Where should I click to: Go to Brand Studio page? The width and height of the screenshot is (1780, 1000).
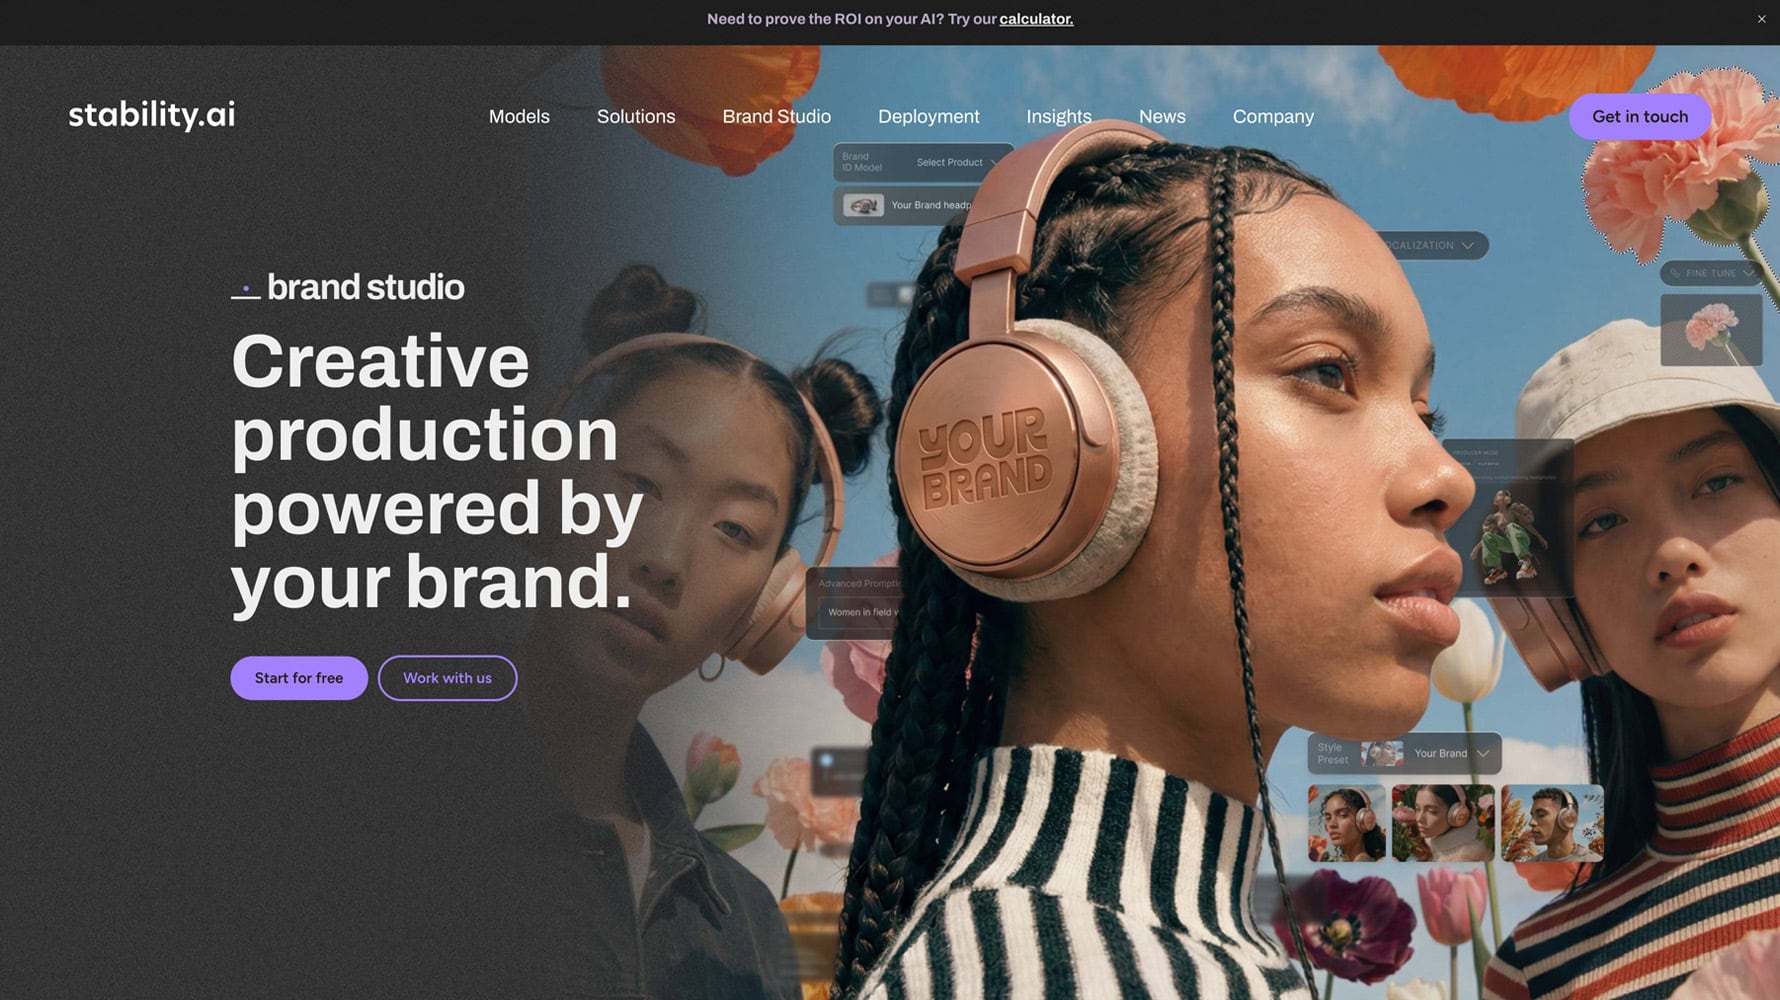pos(776,117)
